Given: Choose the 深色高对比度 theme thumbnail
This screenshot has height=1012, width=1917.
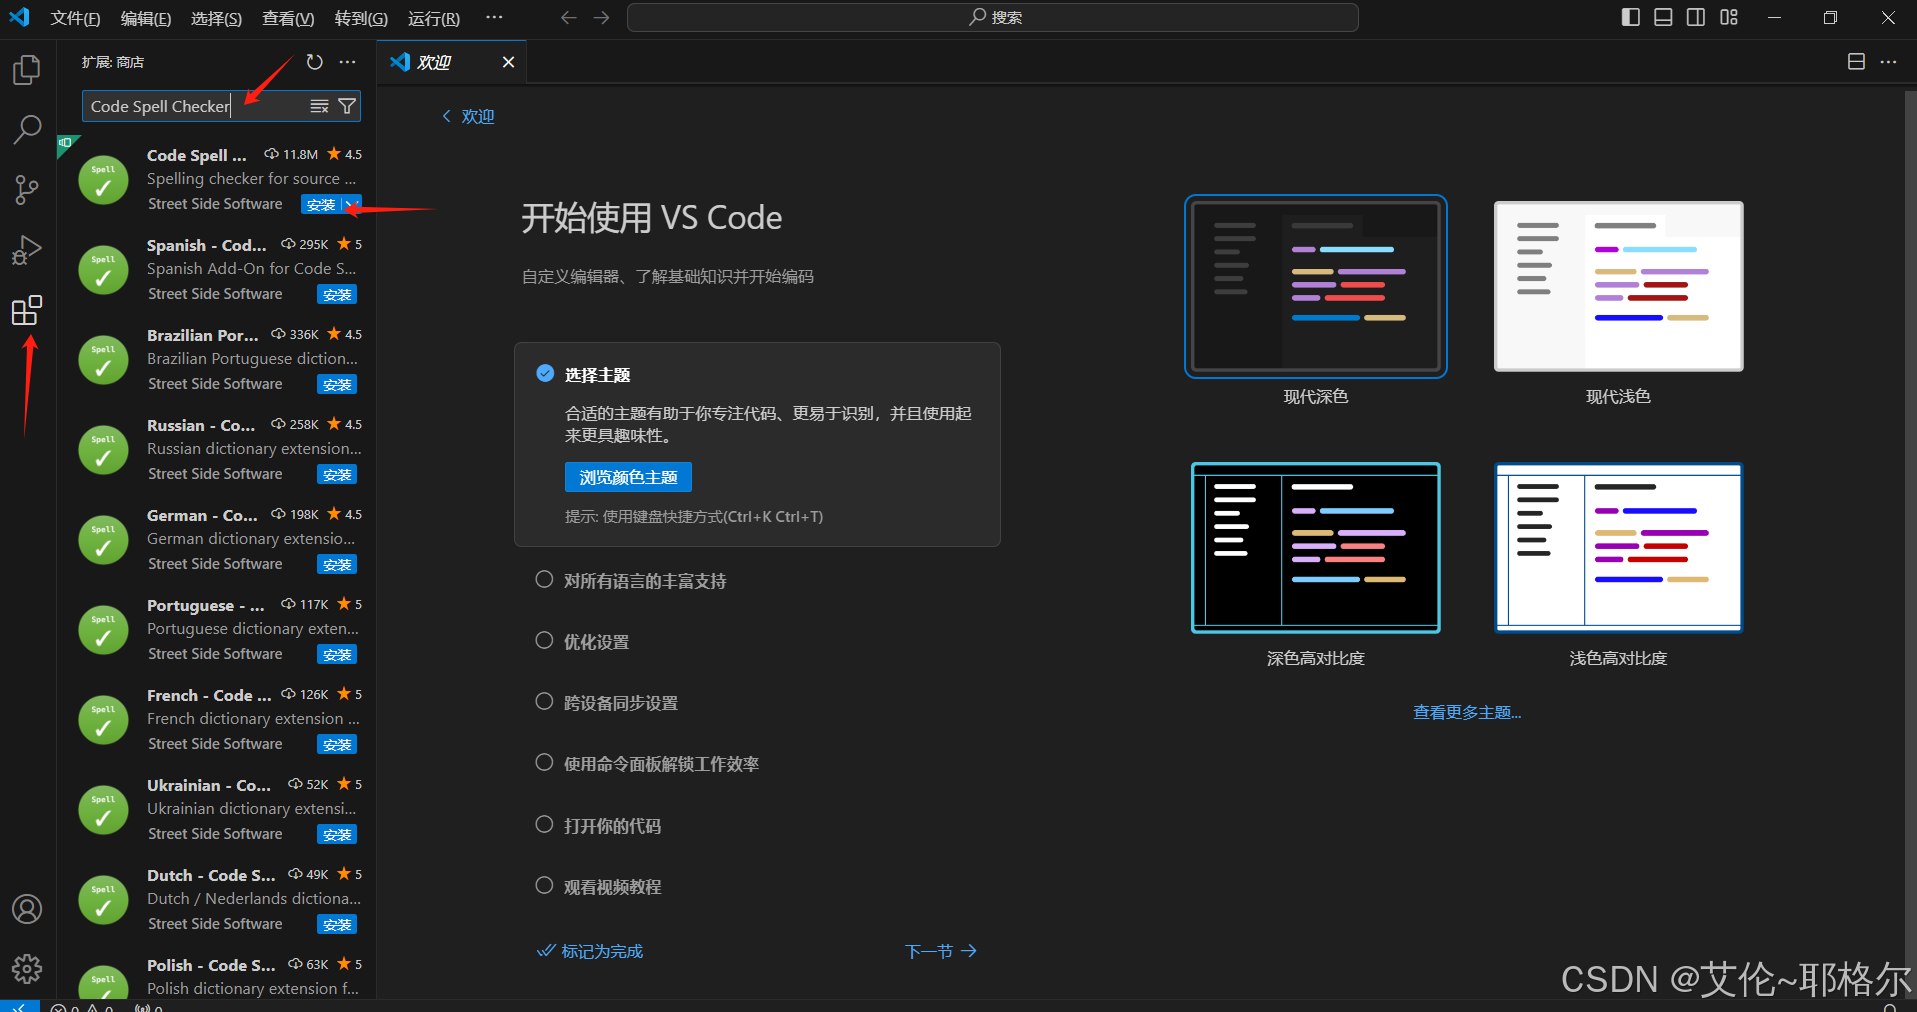Looking at the screenshot, I should tap(1316, 547).
